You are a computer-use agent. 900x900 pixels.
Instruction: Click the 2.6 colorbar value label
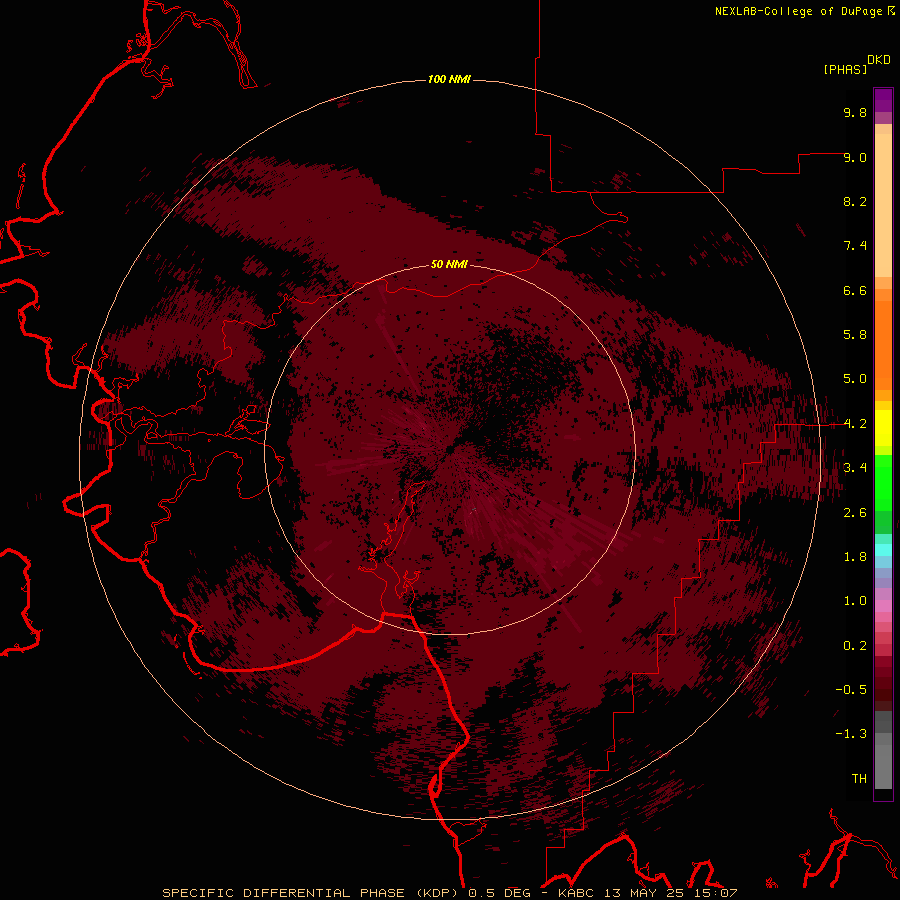pyautogui.click(x=855, y=513)
